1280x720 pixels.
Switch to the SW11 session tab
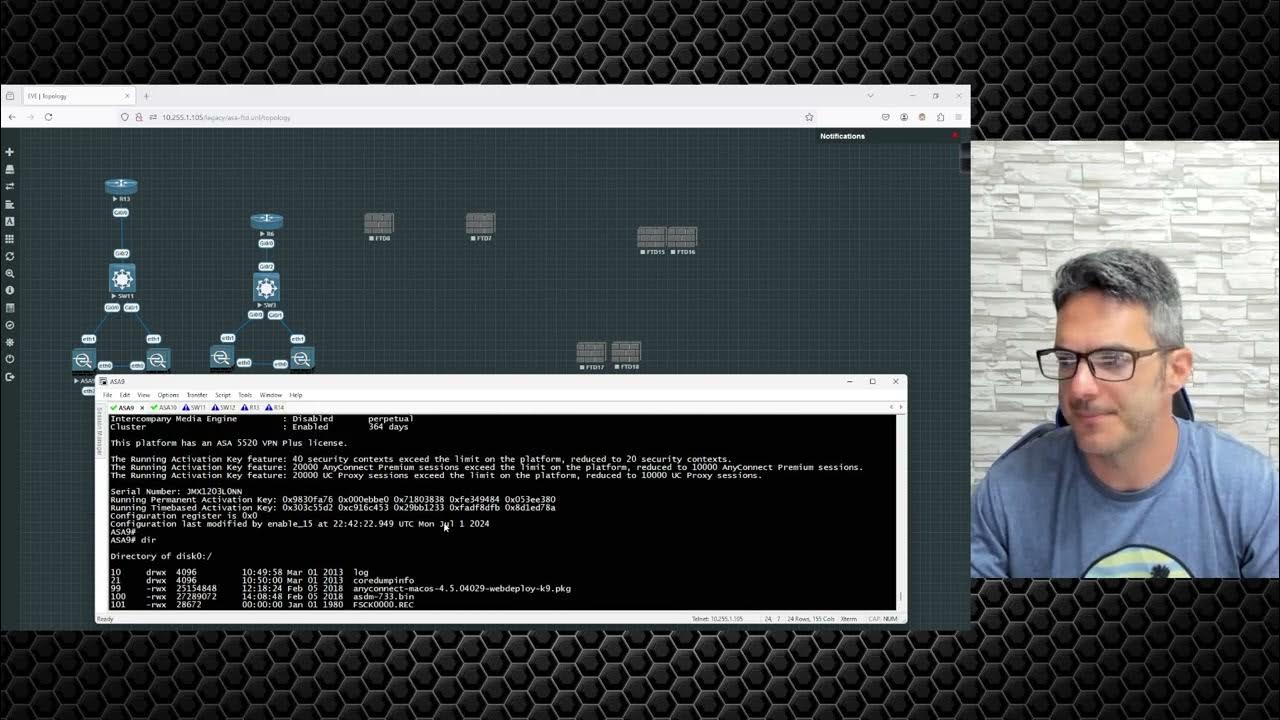click(197, 407)
